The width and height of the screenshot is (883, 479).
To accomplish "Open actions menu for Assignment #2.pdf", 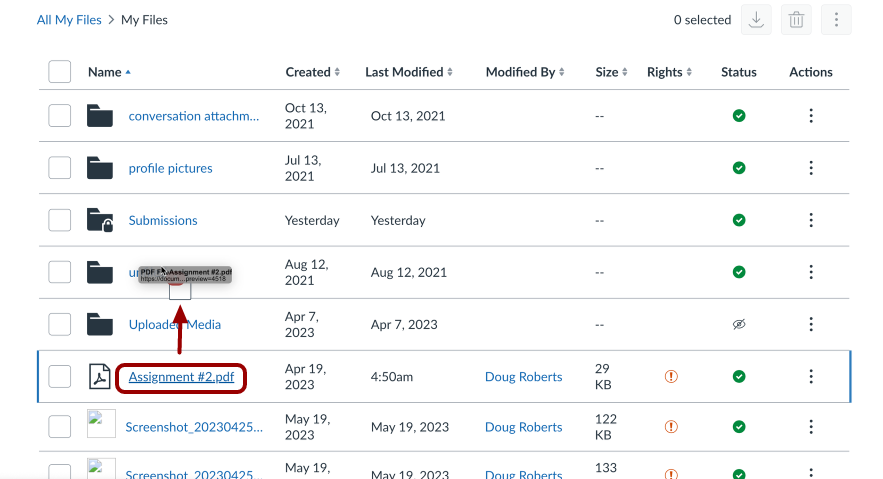I will (x=811, y=377).
